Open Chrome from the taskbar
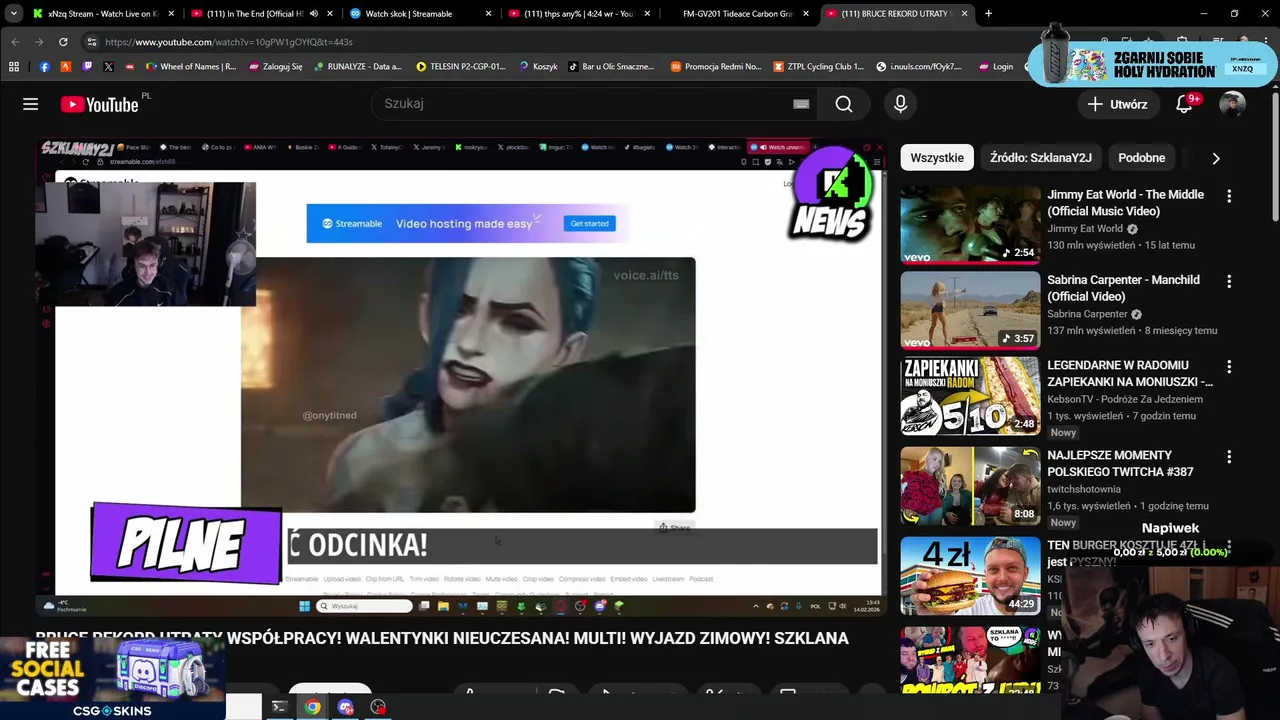This screenshot has height=720, width=1280. tap(313, 707)
